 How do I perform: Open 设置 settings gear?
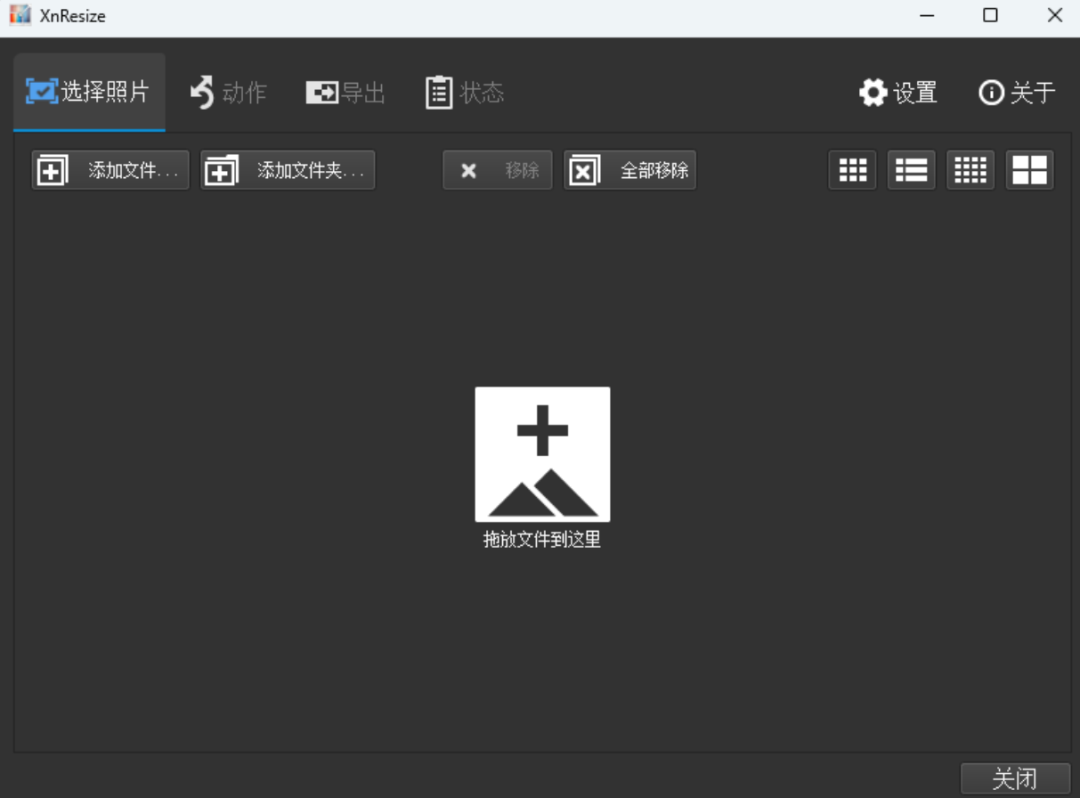coord(898,92)
